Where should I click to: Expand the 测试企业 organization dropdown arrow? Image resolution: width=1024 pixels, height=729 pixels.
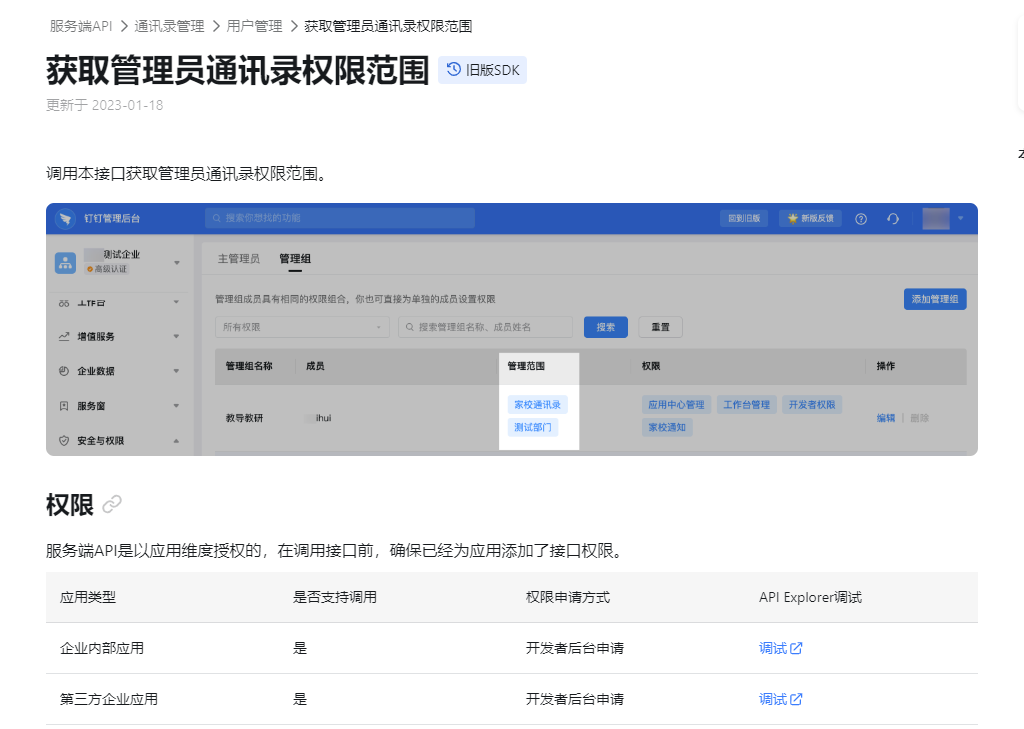point(177,263)
